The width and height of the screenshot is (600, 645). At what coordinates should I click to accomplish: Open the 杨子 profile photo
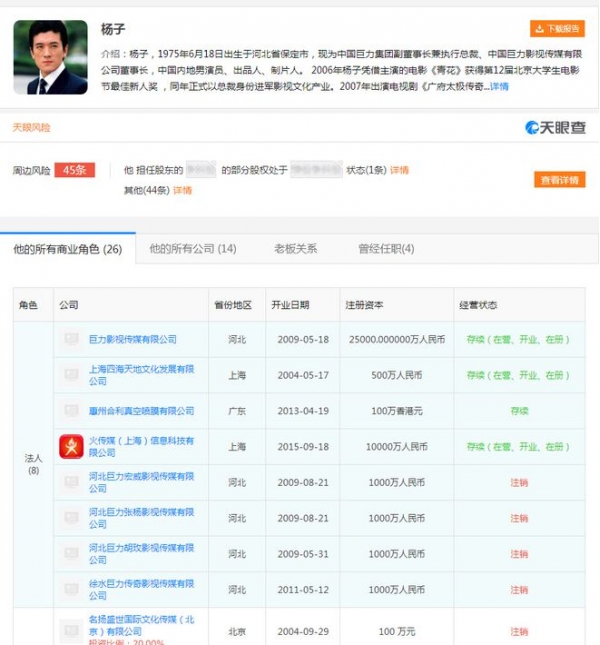pos(51,57)
